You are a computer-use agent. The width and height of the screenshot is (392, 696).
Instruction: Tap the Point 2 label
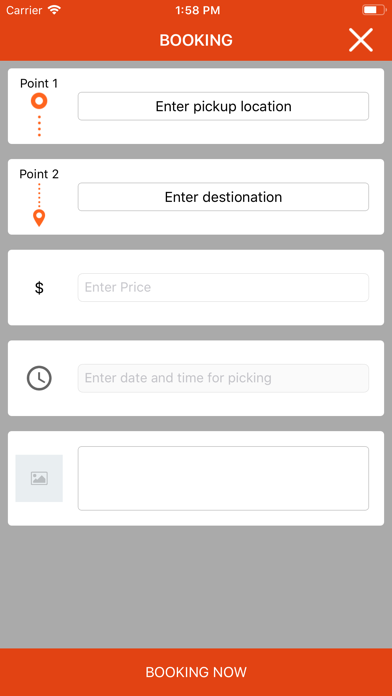[x=39, y=174]
